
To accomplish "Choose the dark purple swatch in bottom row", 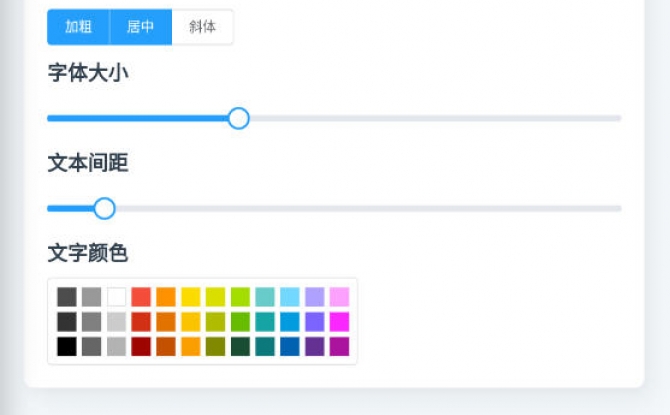I will coord(314,347).
